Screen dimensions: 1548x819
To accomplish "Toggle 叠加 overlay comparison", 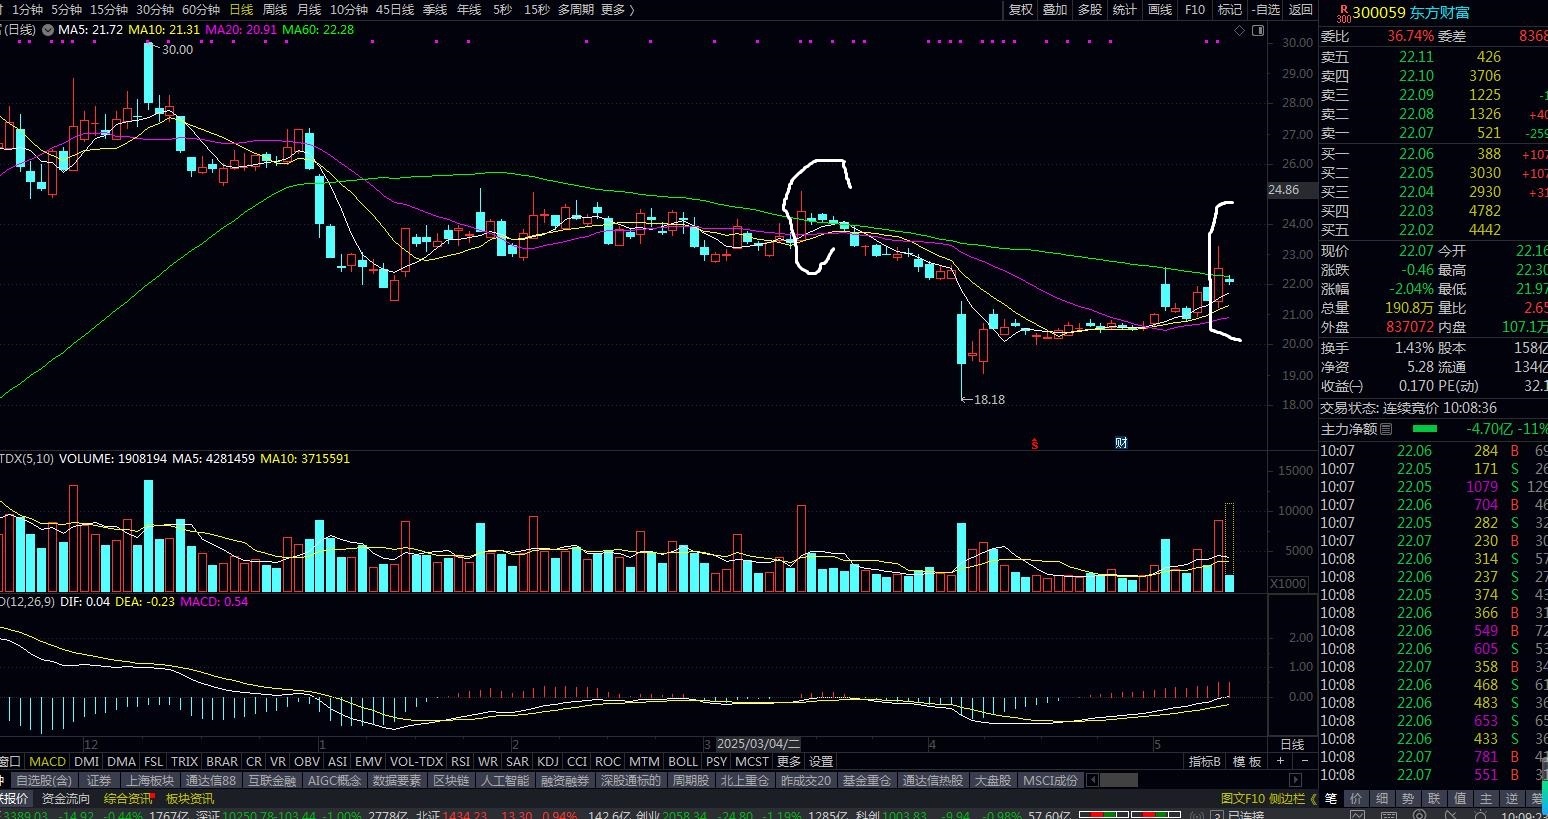I will (x=1055, y=9).
